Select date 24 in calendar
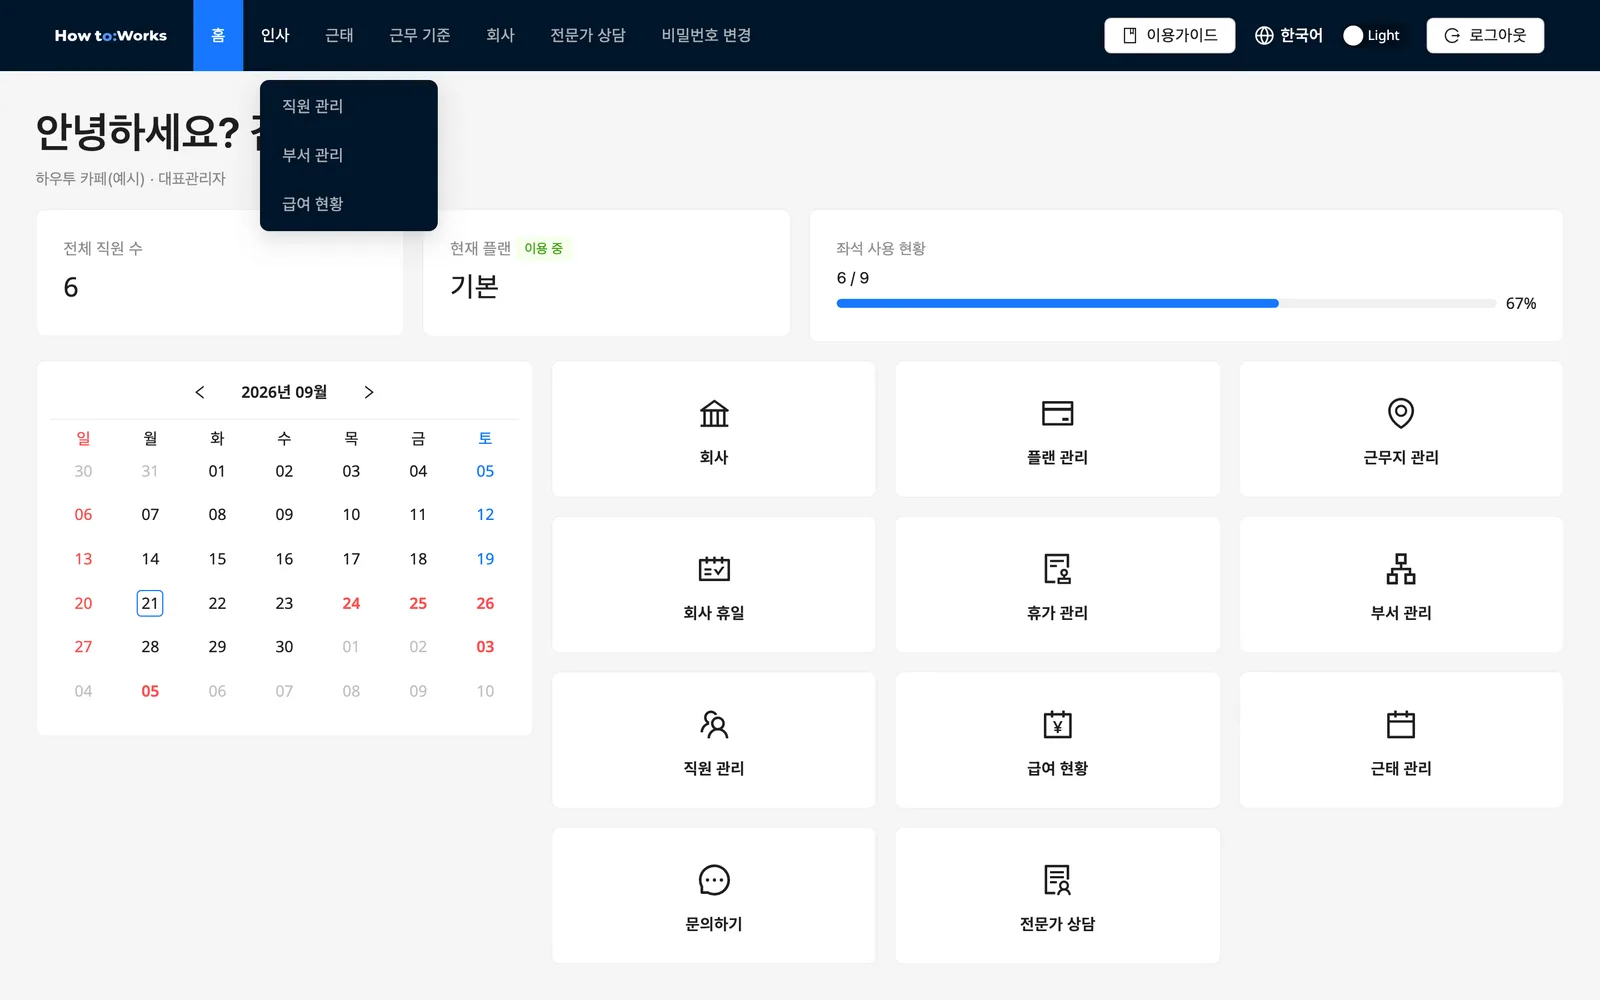The height and width of the screenshot is (1000, 1600). click(x=351, y=603)
